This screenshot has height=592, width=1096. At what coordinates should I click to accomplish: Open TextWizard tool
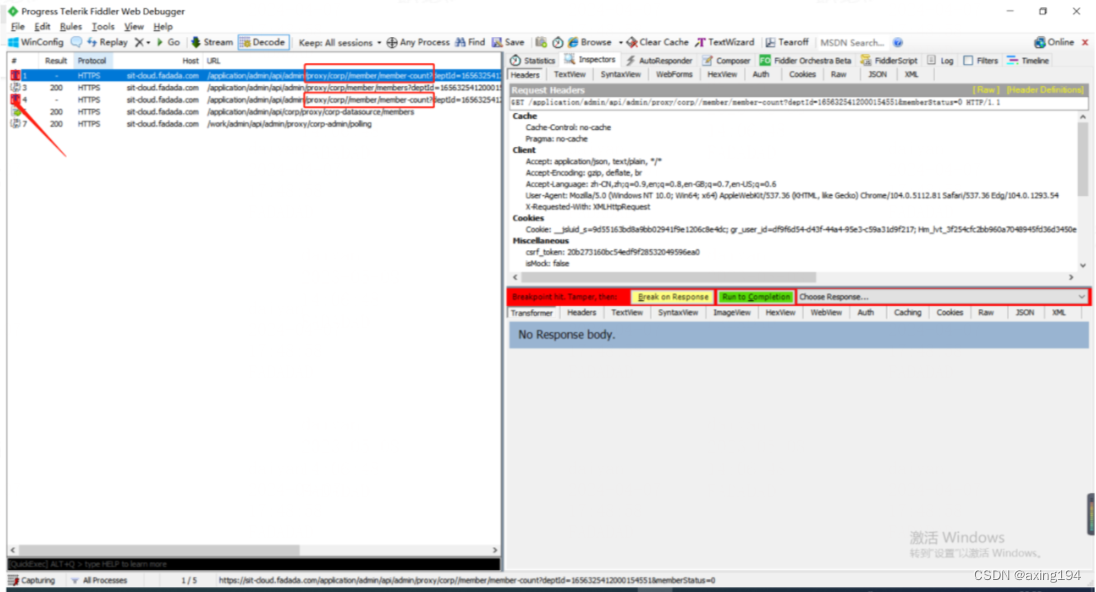[x=725, y=43]
